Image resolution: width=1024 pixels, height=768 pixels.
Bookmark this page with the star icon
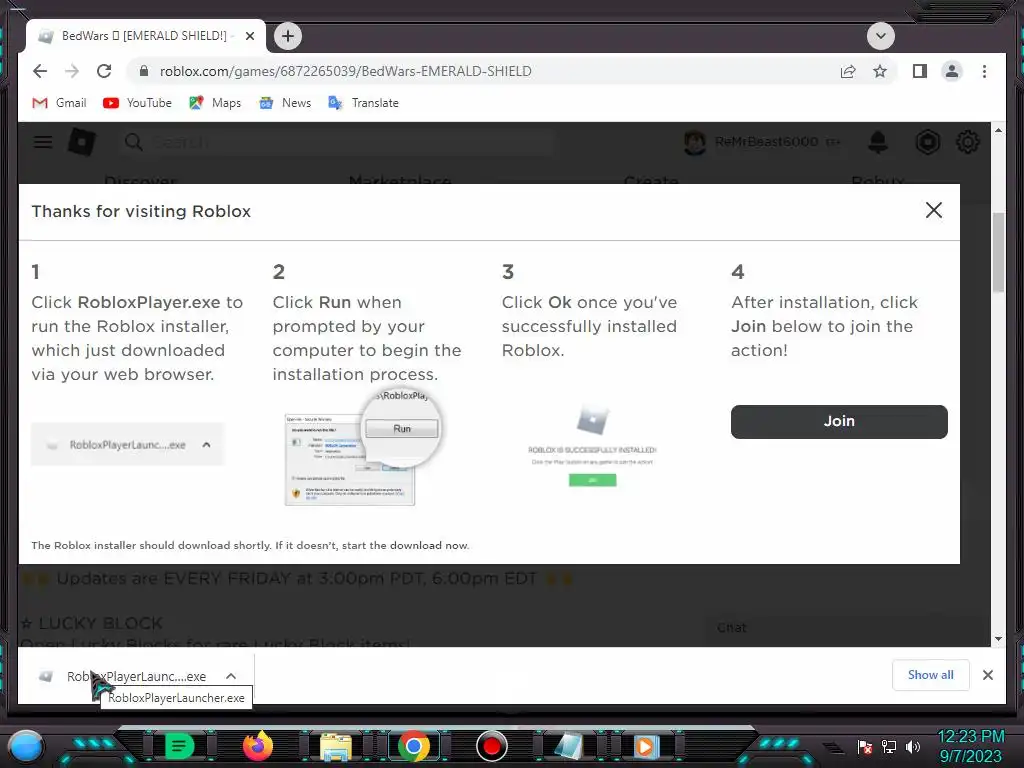click(880, 71)
